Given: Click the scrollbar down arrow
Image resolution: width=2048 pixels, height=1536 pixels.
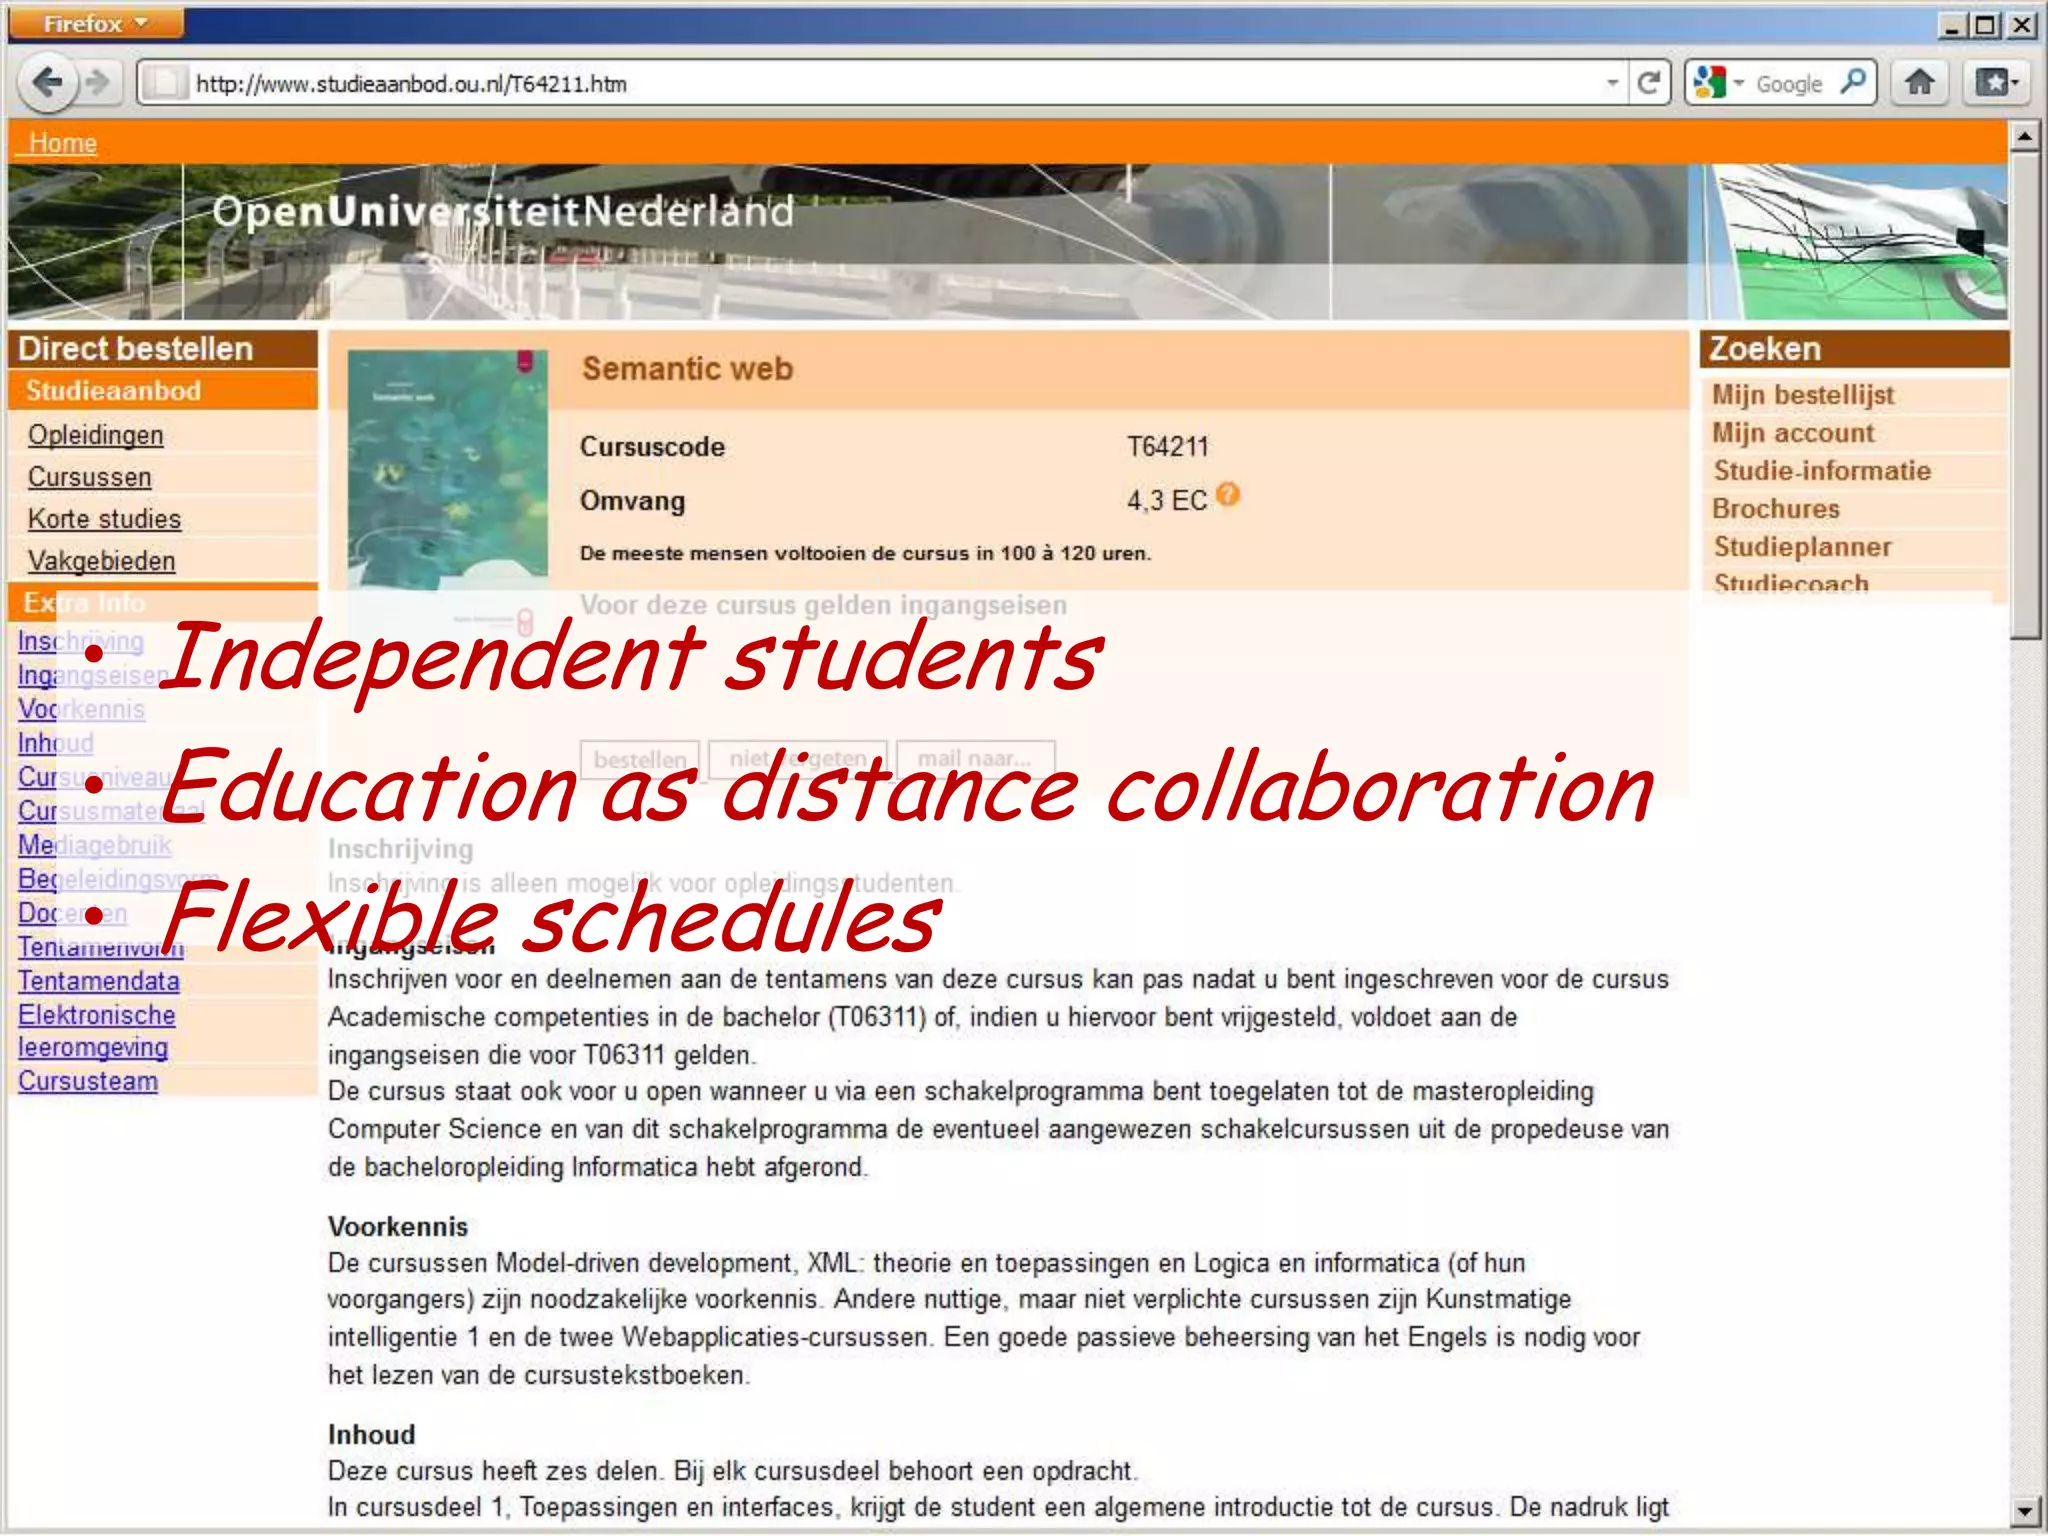Looking at the screenshot, I should click(2024, 1511).
